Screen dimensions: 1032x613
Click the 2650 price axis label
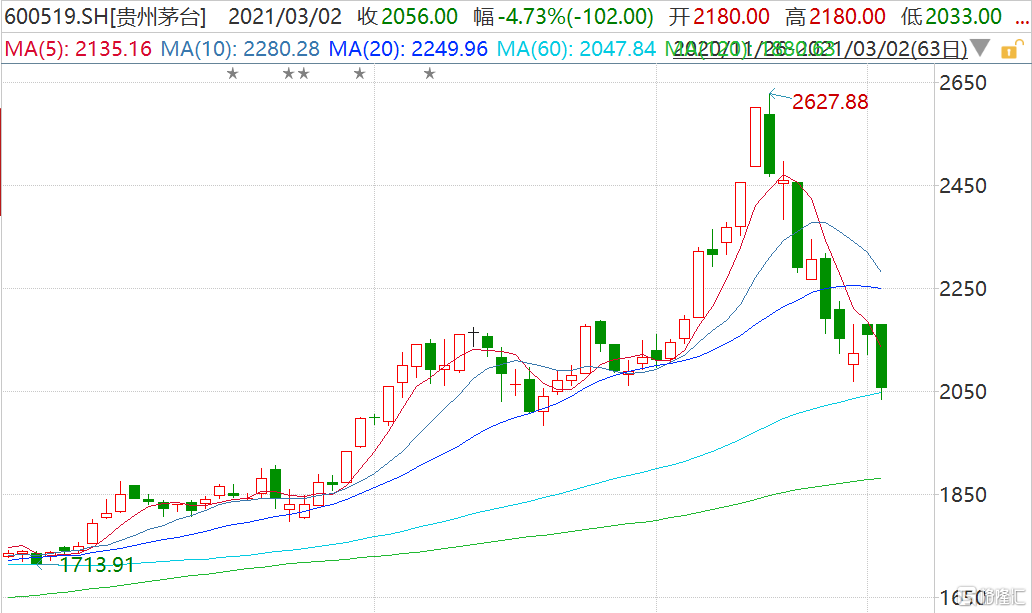(963, 83)
